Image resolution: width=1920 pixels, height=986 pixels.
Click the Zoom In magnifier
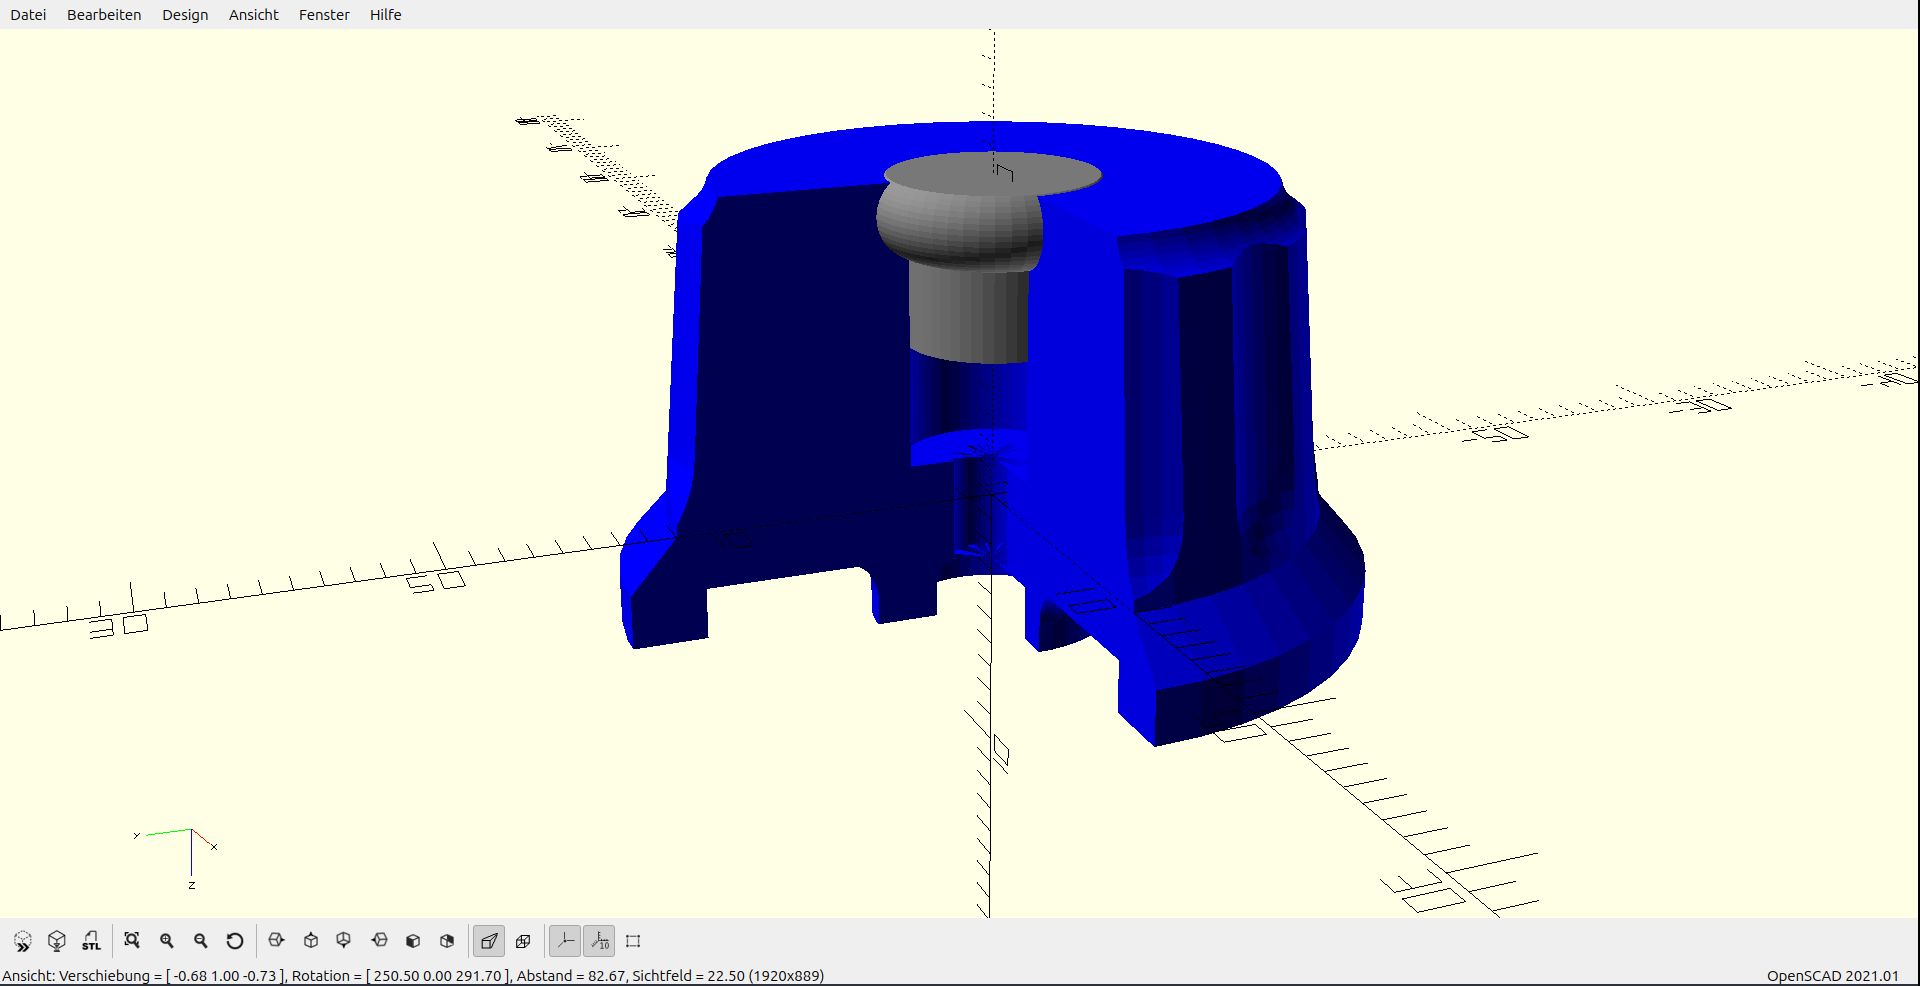click(167, 941)
